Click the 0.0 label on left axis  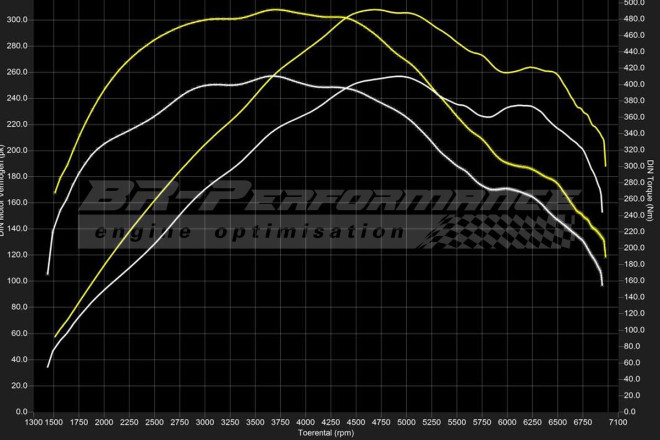tap(22, 411)
